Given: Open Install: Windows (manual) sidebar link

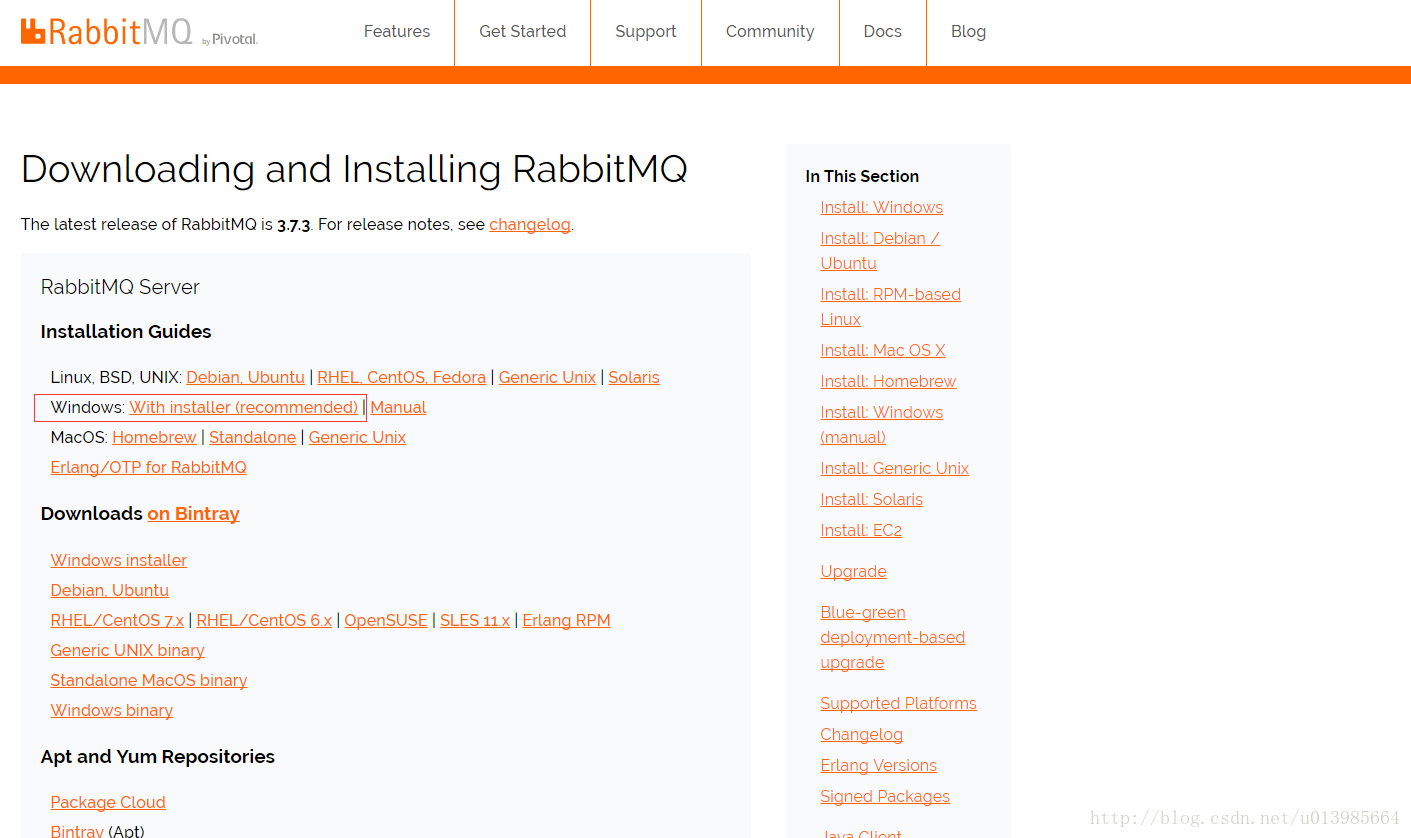Looking at the screenshot, I should (x=881, y=424).
